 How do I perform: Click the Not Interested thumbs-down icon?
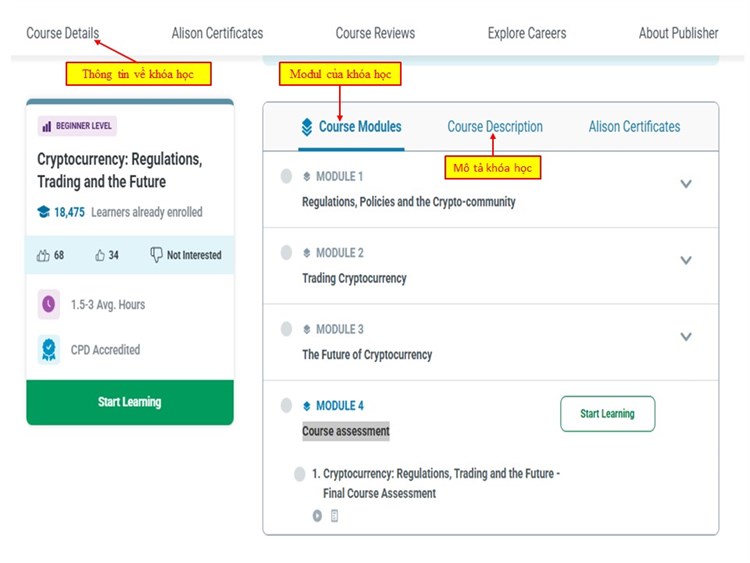(156, 255)
